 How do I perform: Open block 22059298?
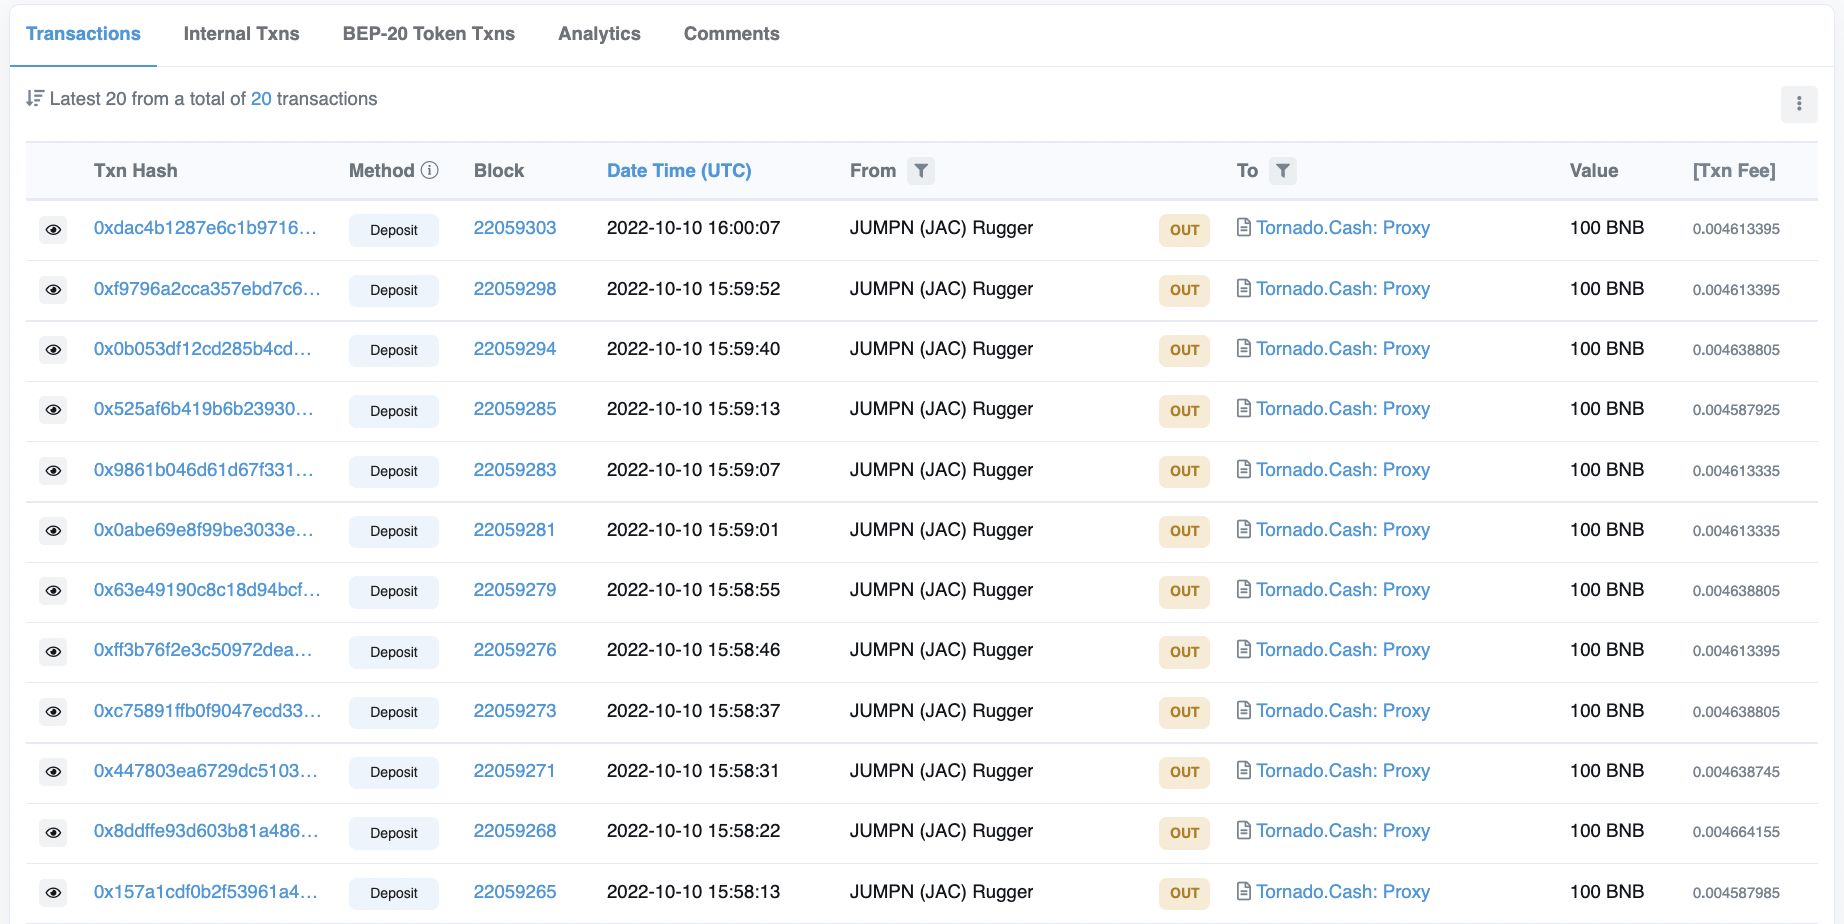point(515,289)
